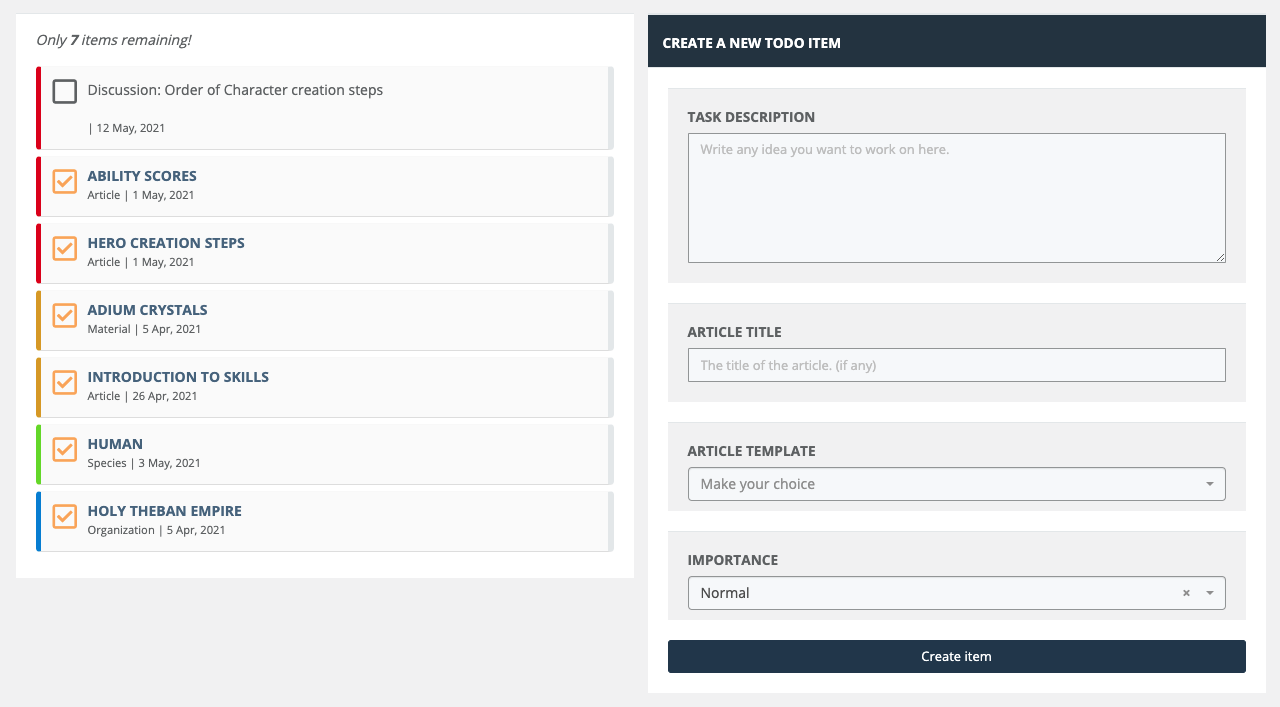This screenshot has height=707, width=1280.
Task: Untick the Adium Crystals checkbox
Action: click(65, 315)
